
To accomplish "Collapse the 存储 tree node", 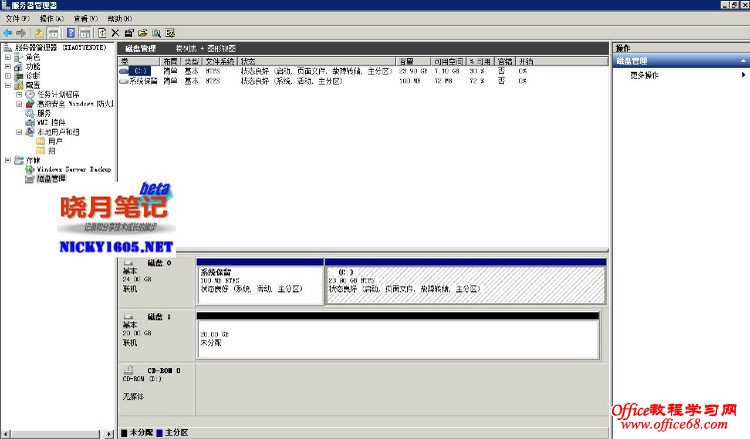I will [8, 160].
